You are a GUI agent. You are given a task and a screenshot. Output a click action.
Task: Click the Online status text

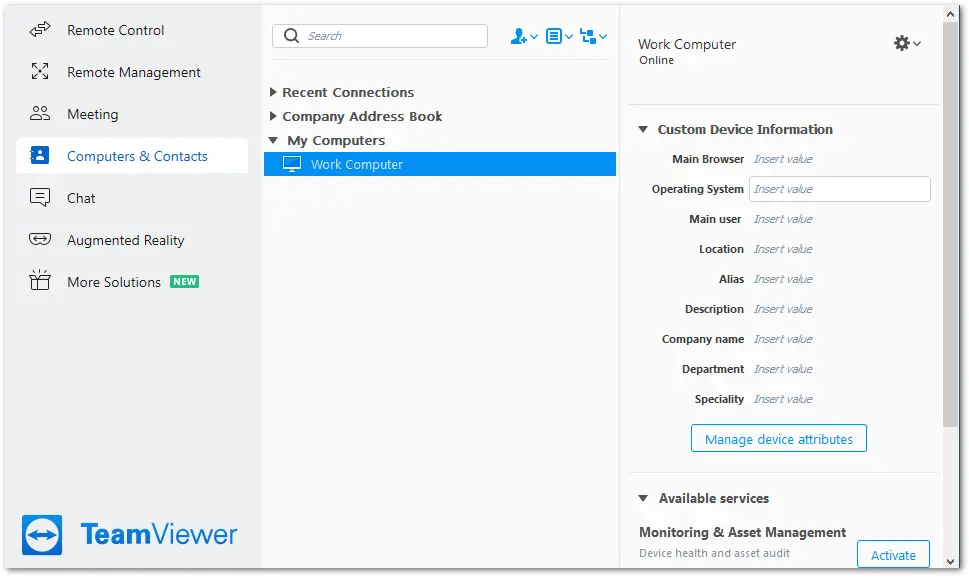pos(656,60)
